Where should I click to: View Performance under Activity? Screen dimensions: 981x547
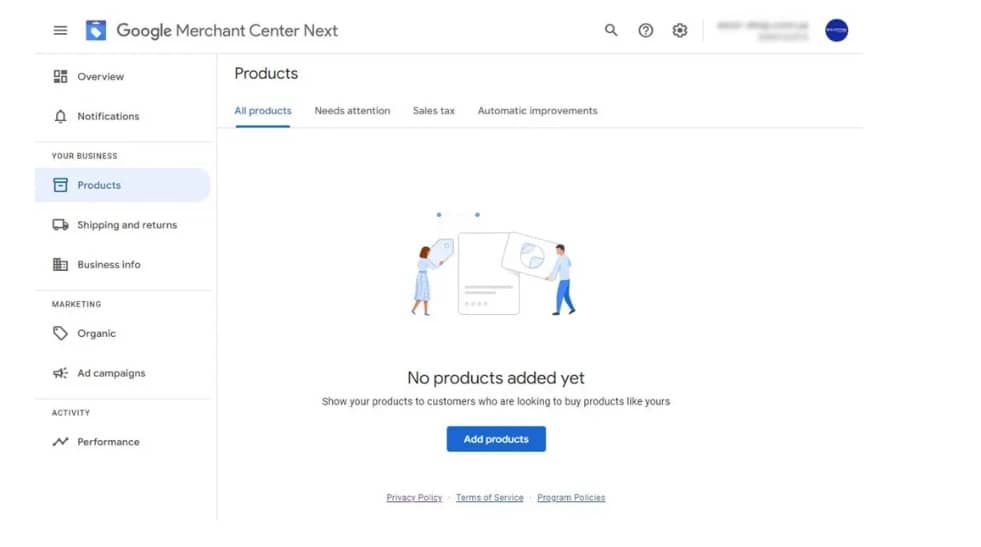(108, 442)
